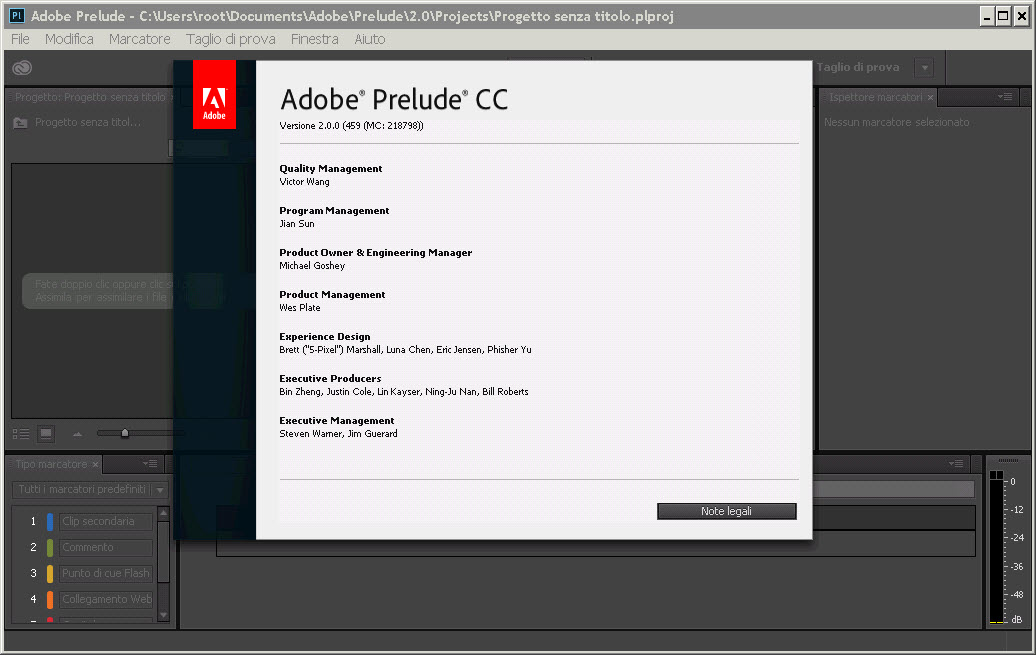The width and height of the screenshot is (1036, 655).
Task: Close the Tipo marcatore panel tab
Action: [95, 465]
